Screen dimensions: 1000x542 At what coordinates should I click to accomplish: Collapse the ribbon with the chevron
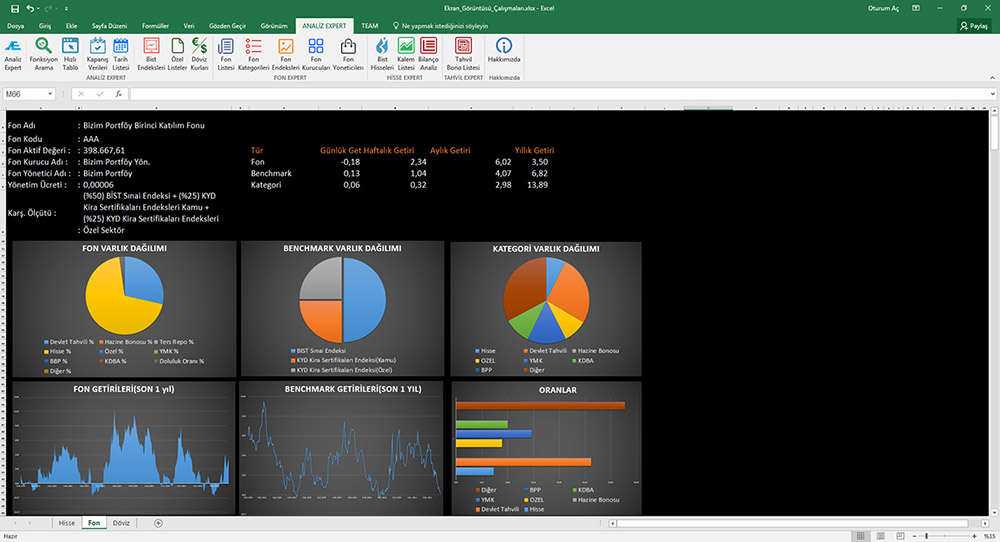coord(992,78)
